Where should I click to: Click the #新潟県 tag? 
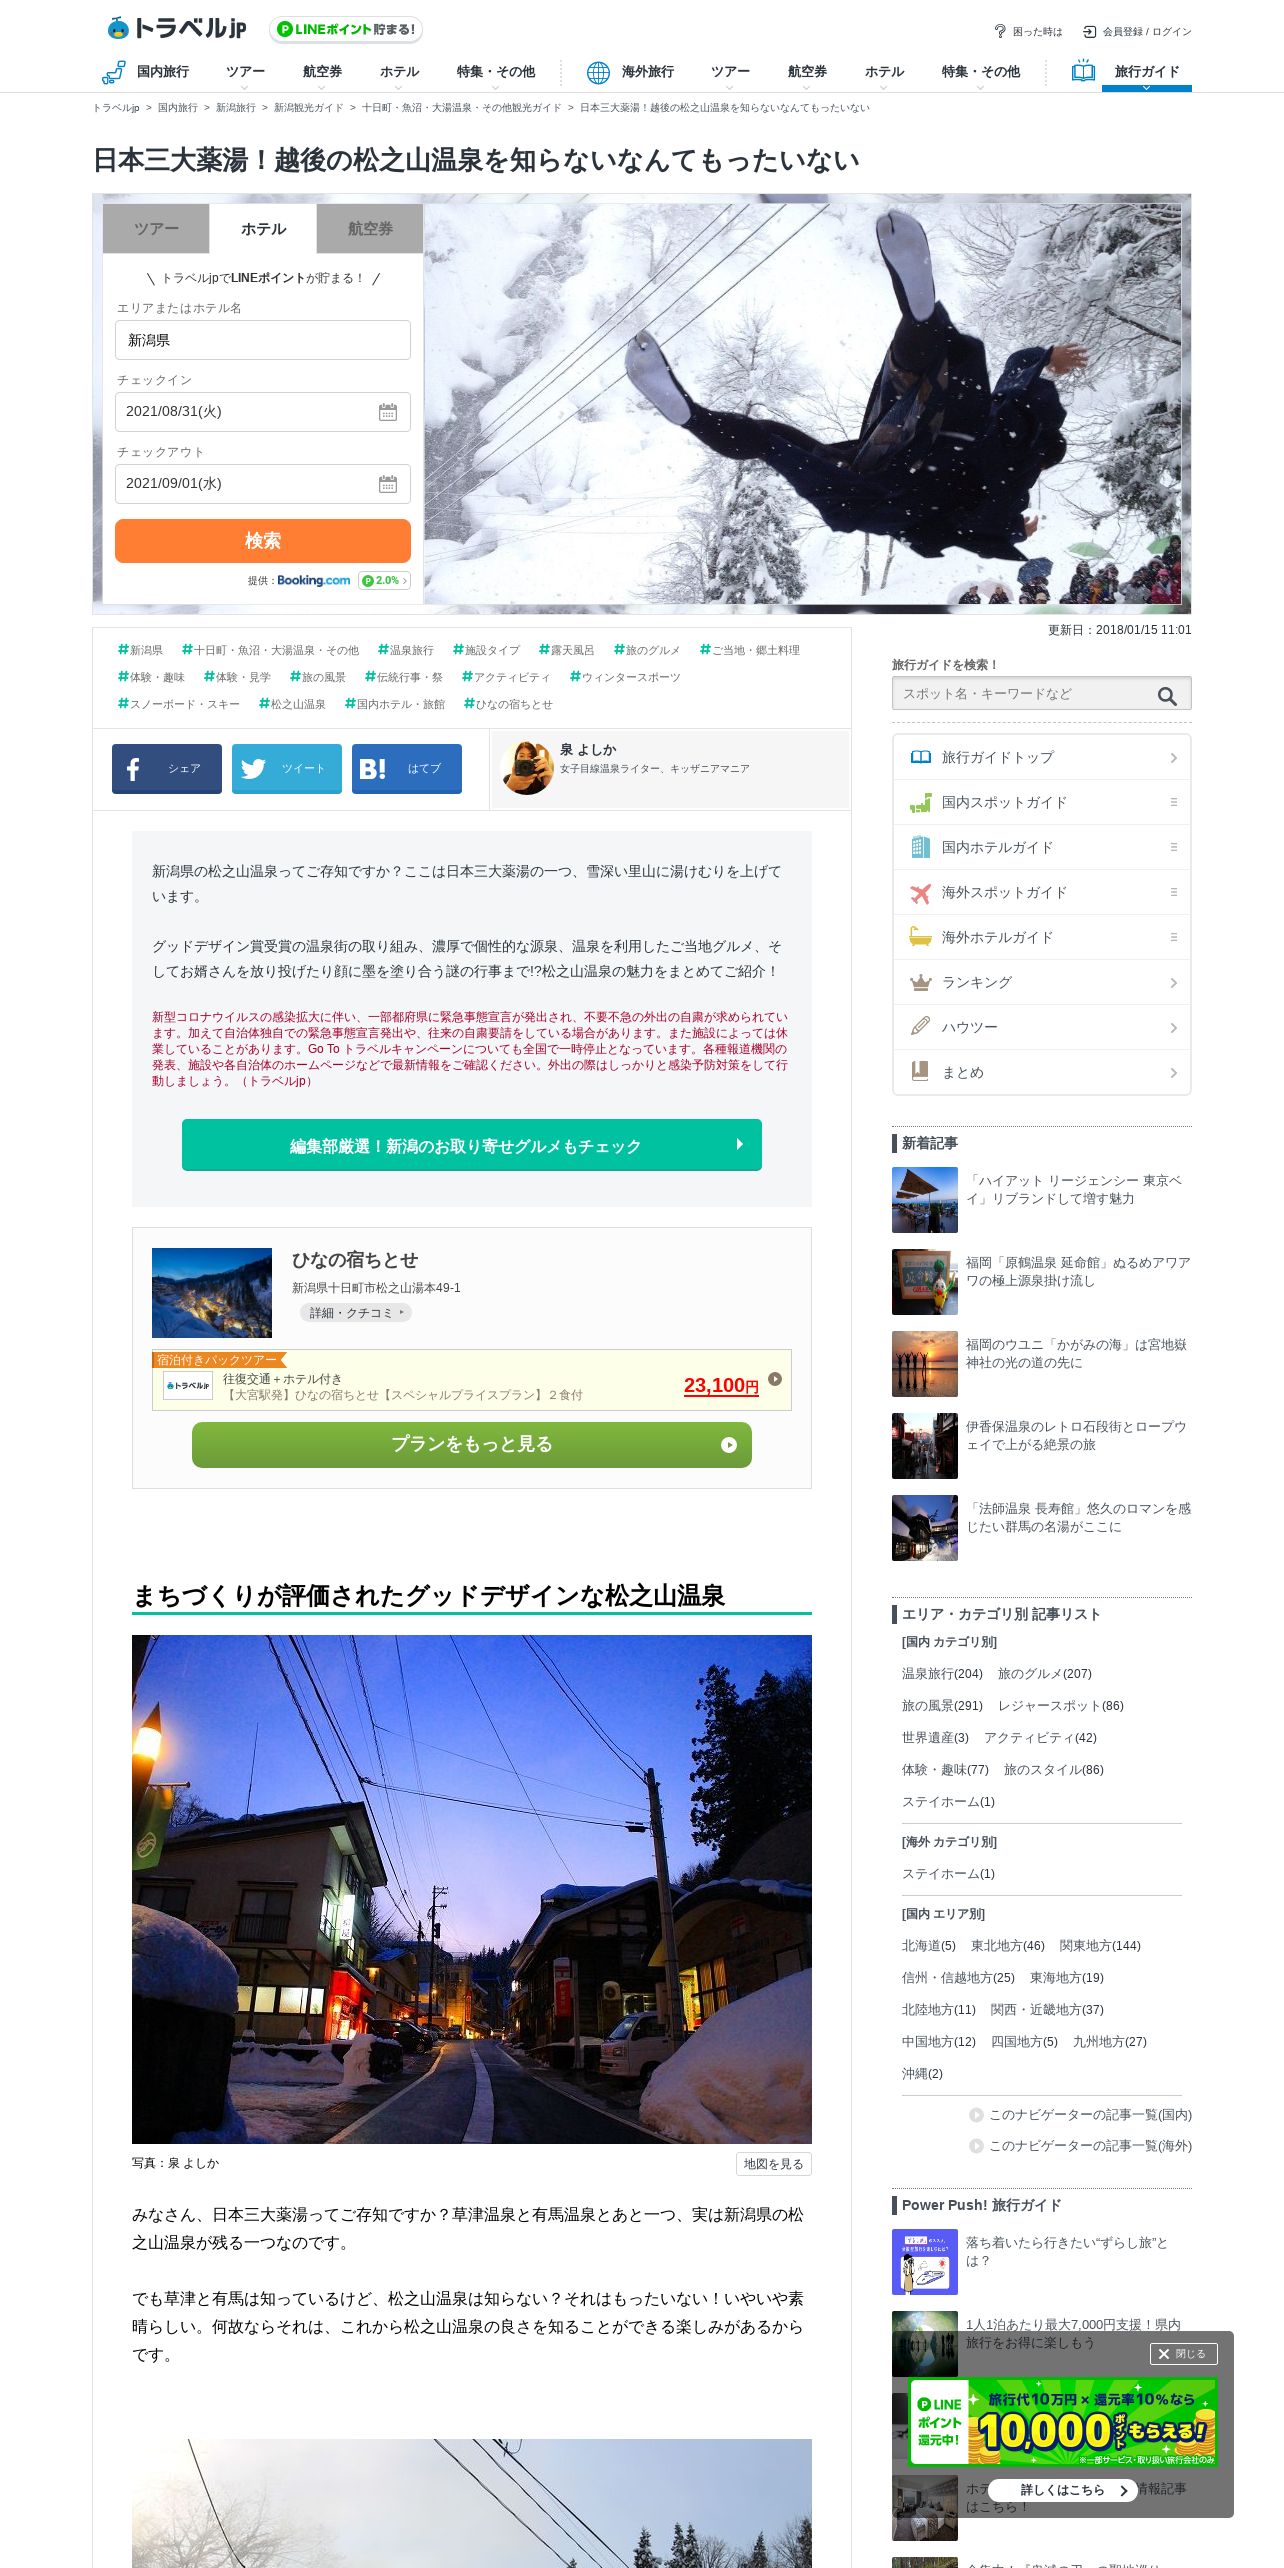pyautogui.click(x=140, y=650)
